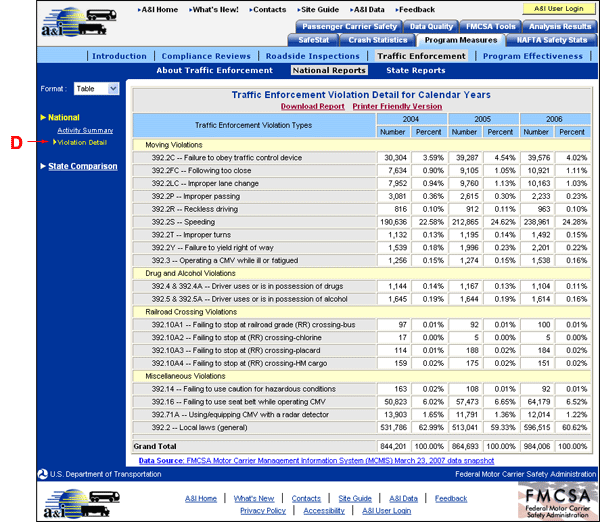Click the footer Site Guide link
The width and height of the screenshot is (600, 522).
(355, 499)
